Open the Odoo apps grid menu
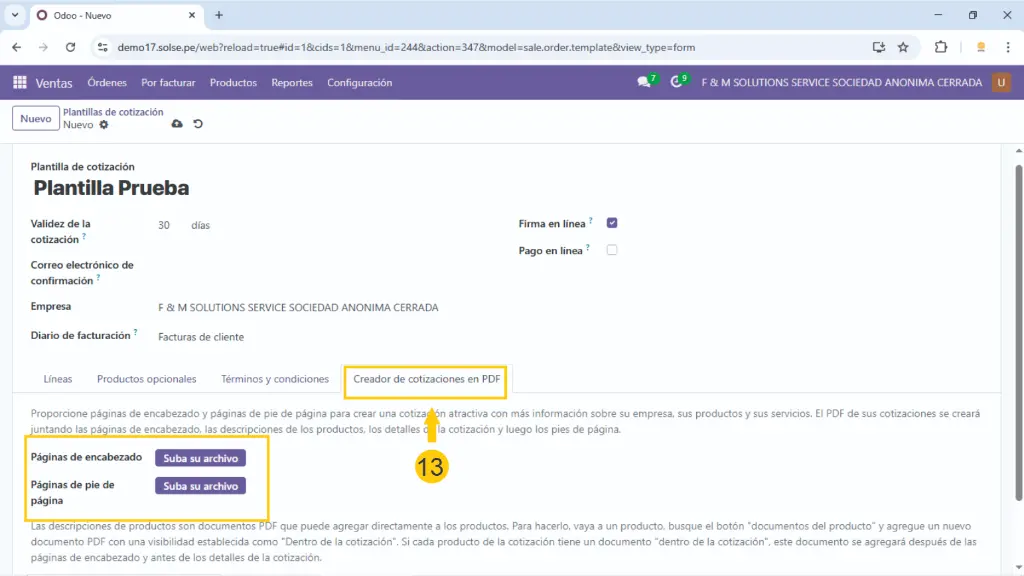1024x576 pixels. (20, 83)
